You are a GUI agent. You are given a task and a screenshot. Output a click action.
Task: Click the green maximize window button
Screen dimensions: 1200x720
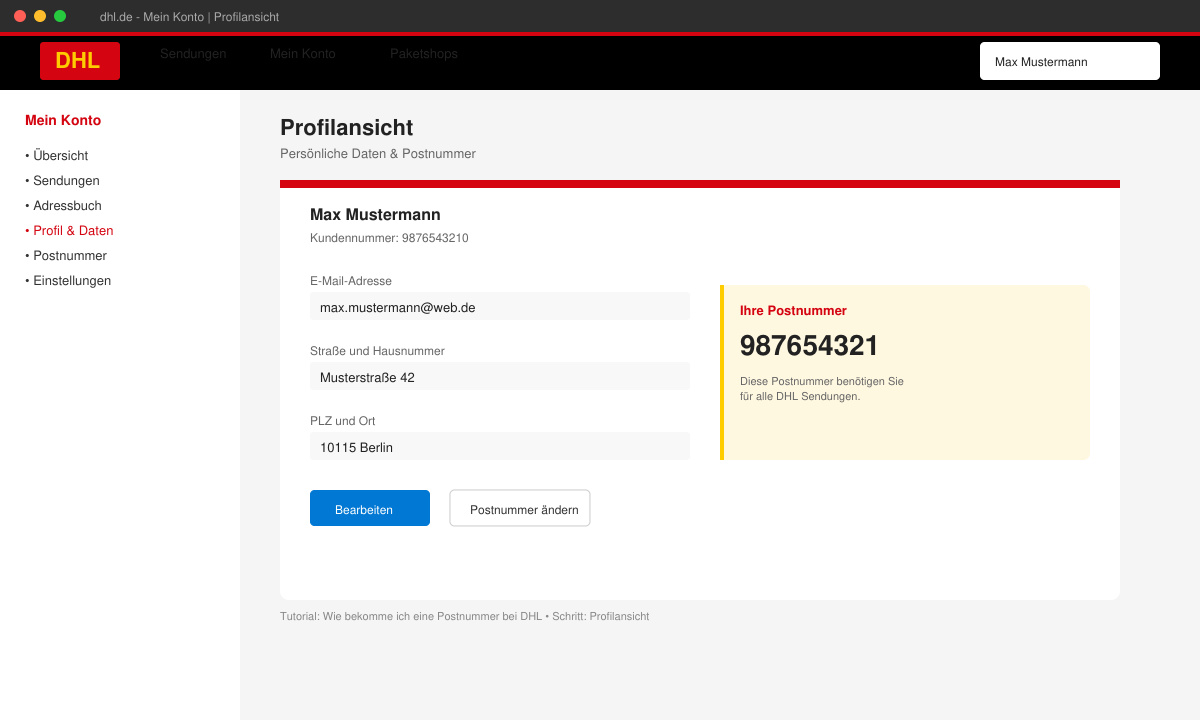click(60, 16)
